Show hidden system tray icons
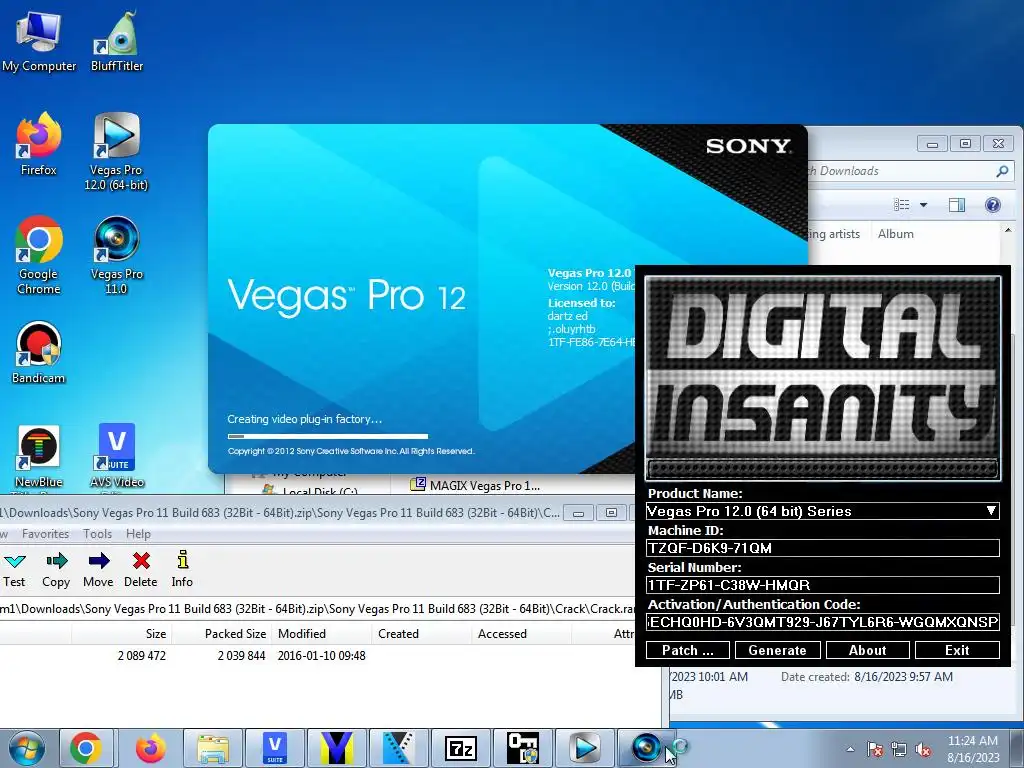The image size is (1024, 768). tap(850, 750)
